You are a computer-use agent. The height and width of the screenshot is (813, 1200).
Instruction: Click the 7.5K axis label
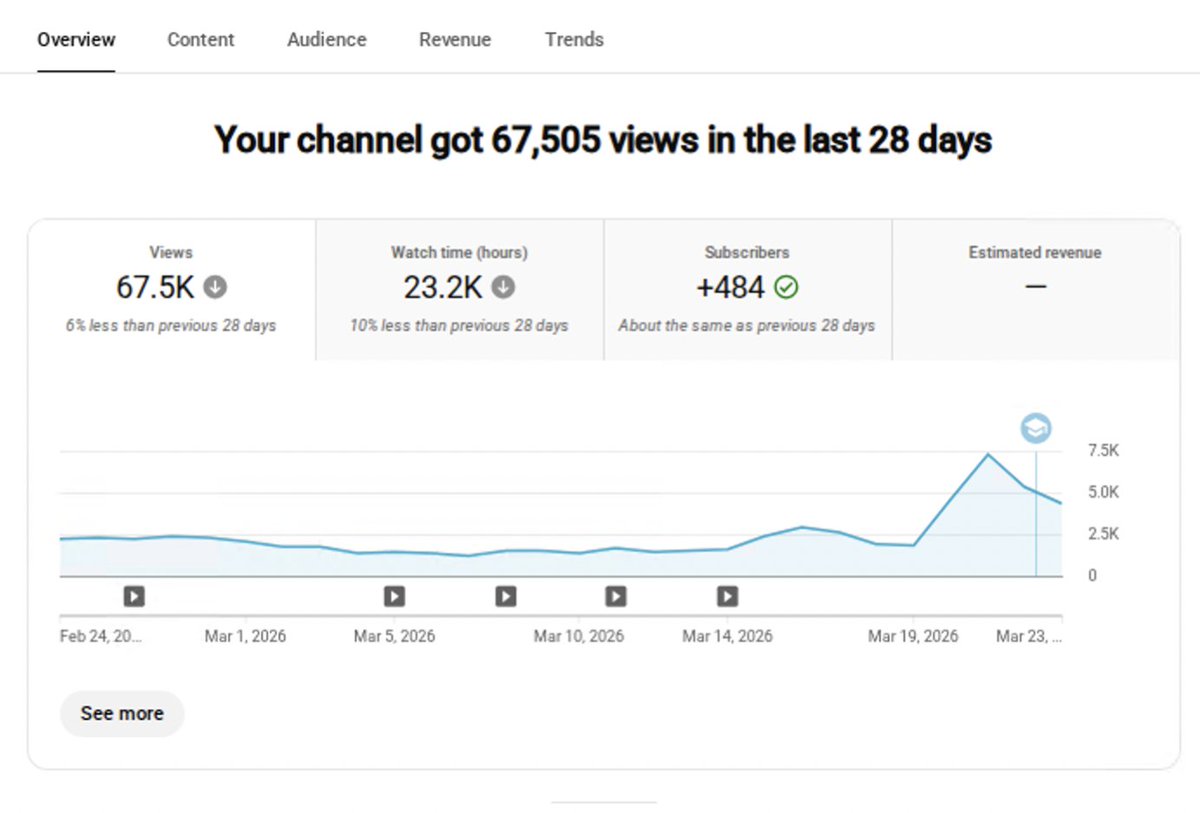(x=1103, y=451)
